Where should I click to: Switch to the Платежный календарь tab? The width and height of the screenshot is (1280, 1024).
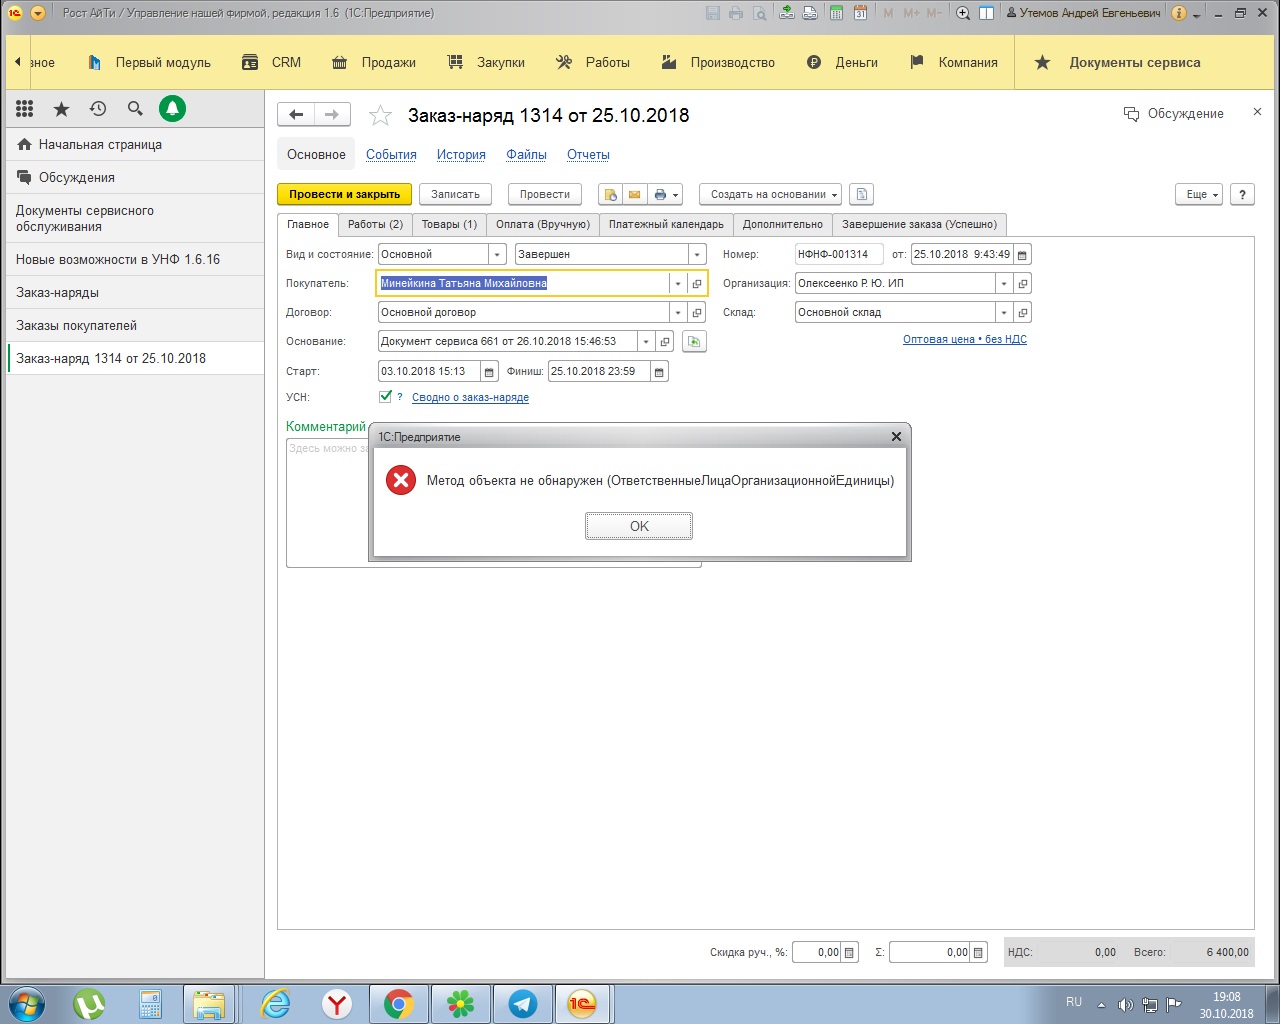click(x=666, y=225)
